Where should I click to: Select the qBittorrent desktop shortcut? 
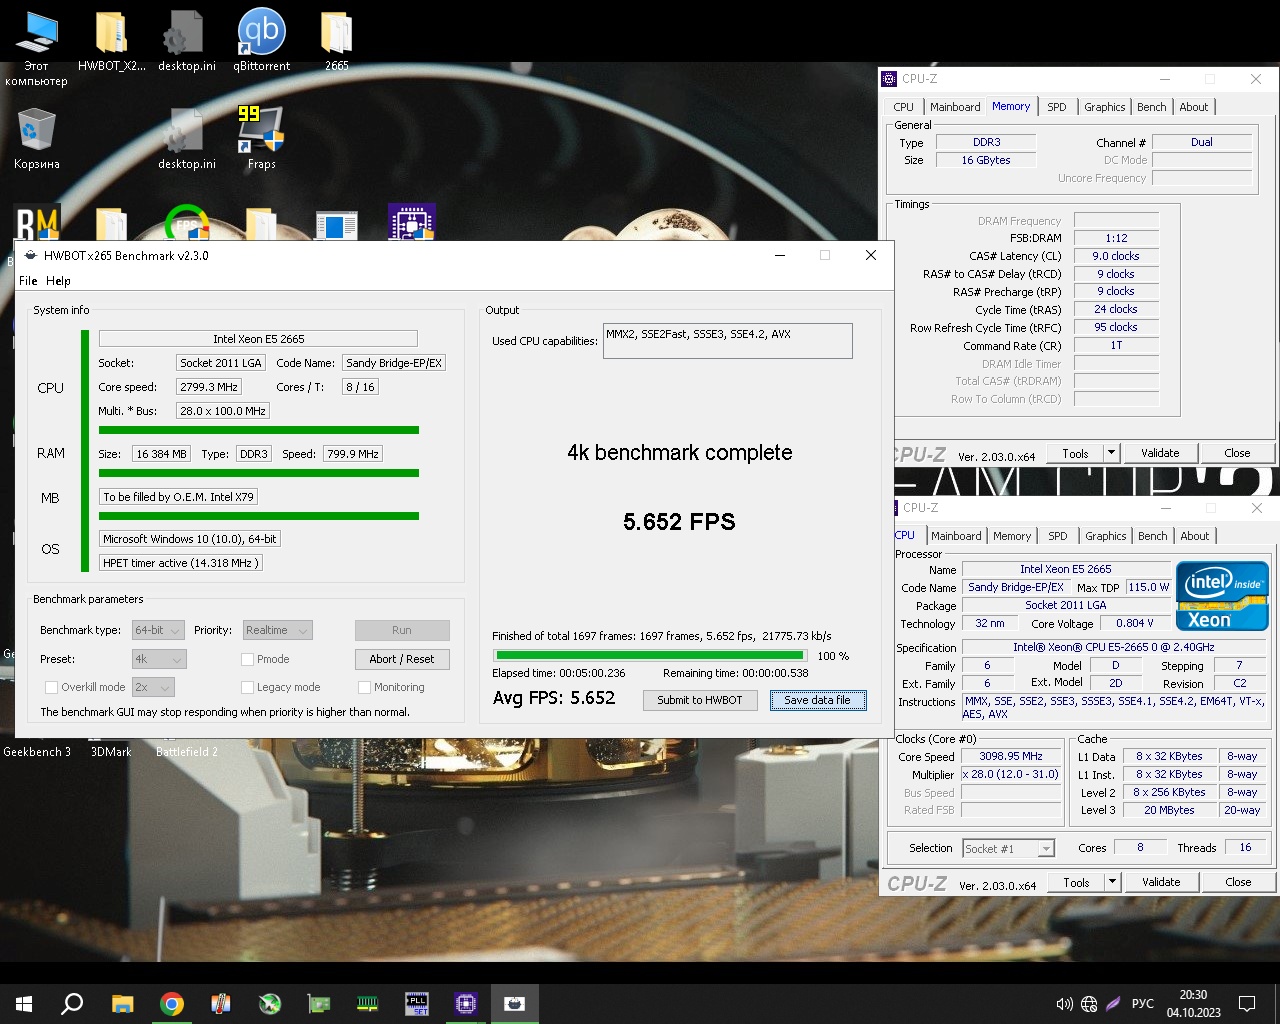point(262,42)
